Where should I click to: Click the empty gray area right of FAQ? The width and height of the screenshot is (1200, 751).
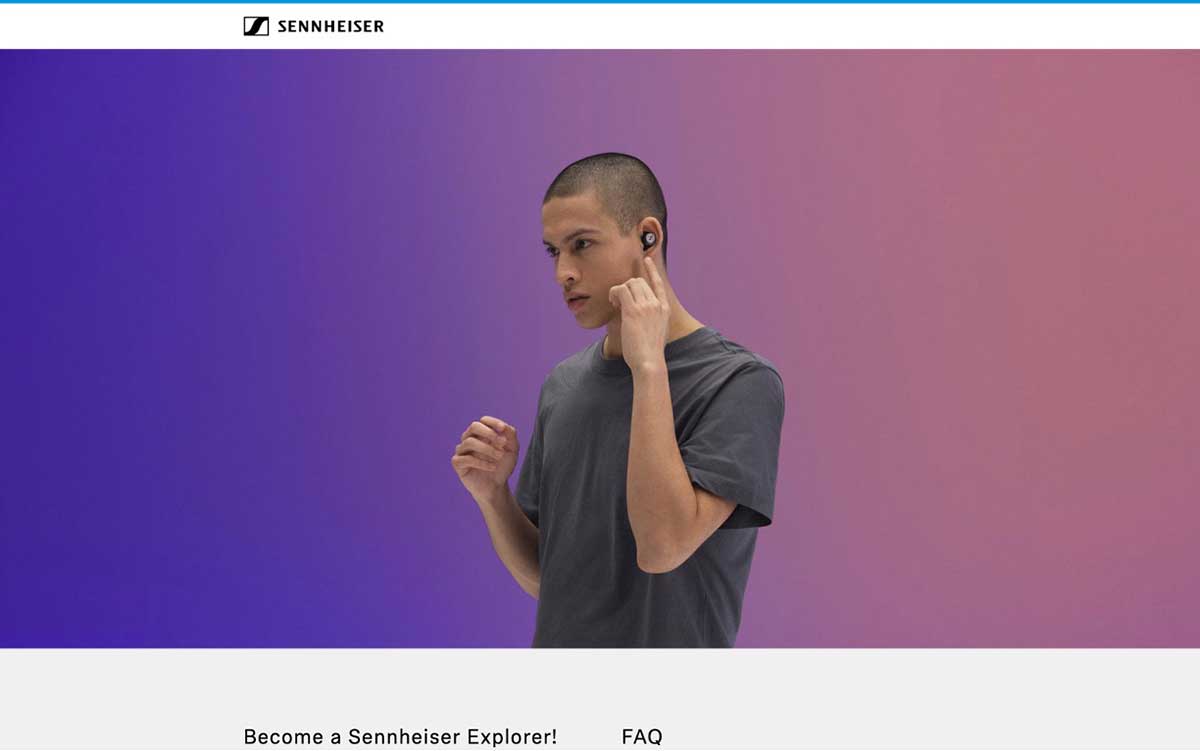click(x=930, y=737)
